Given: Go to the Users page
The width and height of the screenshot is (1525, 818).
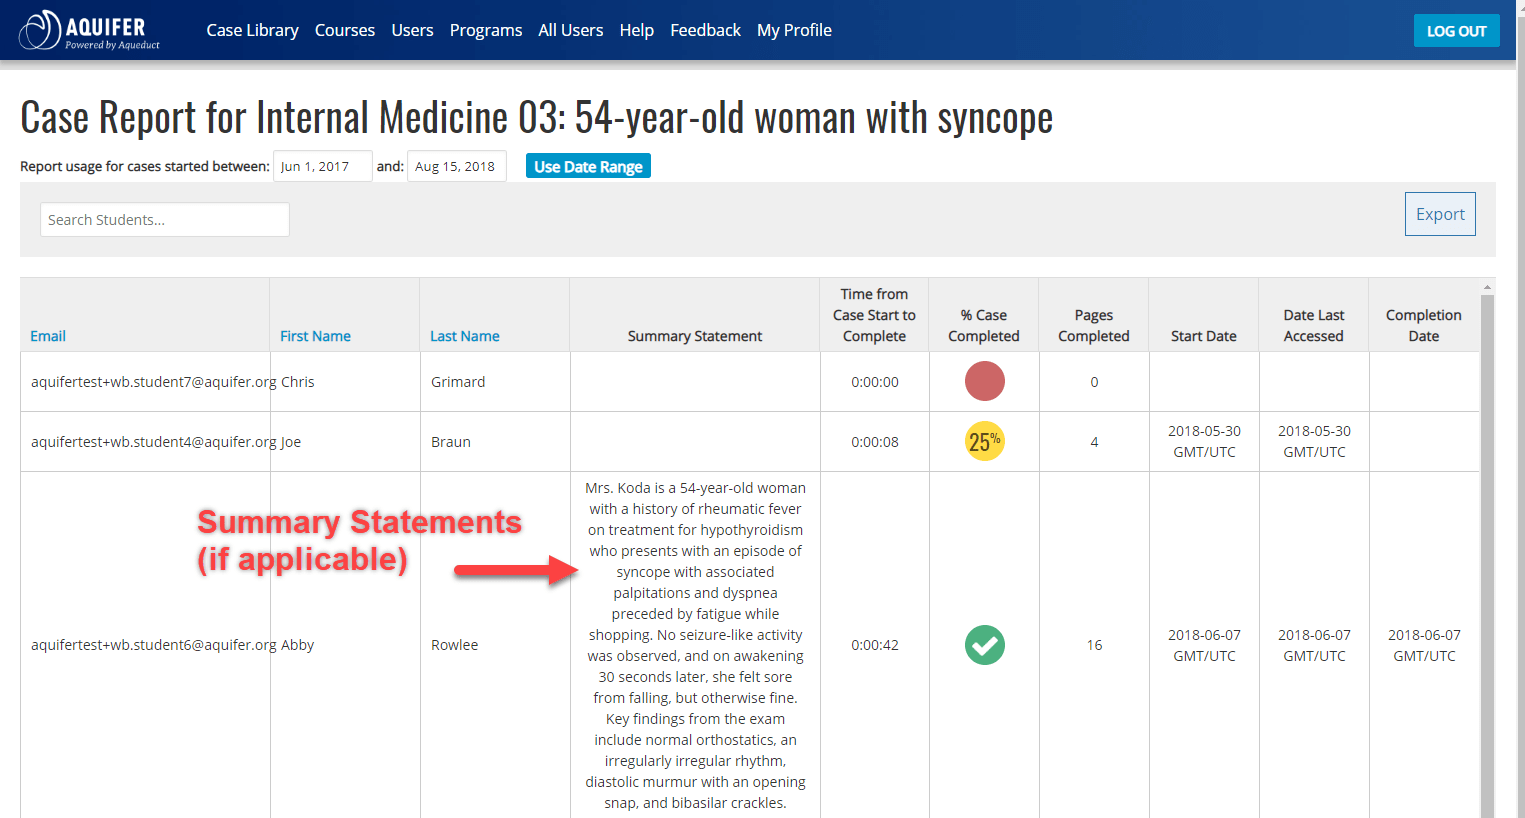Looking at the screenshot, I should pyautogui.click(x=412, y=30).
